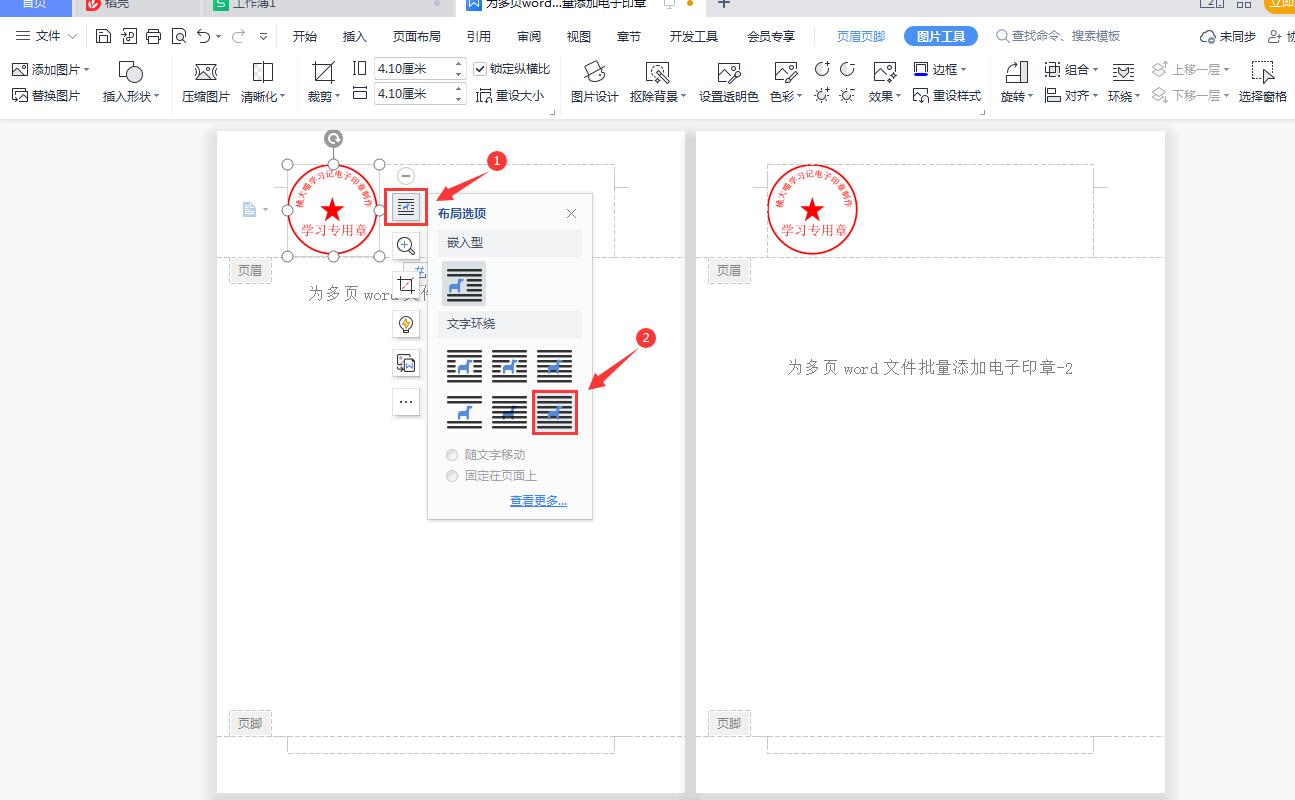Open 环绕 (Wrap) dropdown in ribbon
This screenshot has height=800, width=1295.
pos(1124,82)
